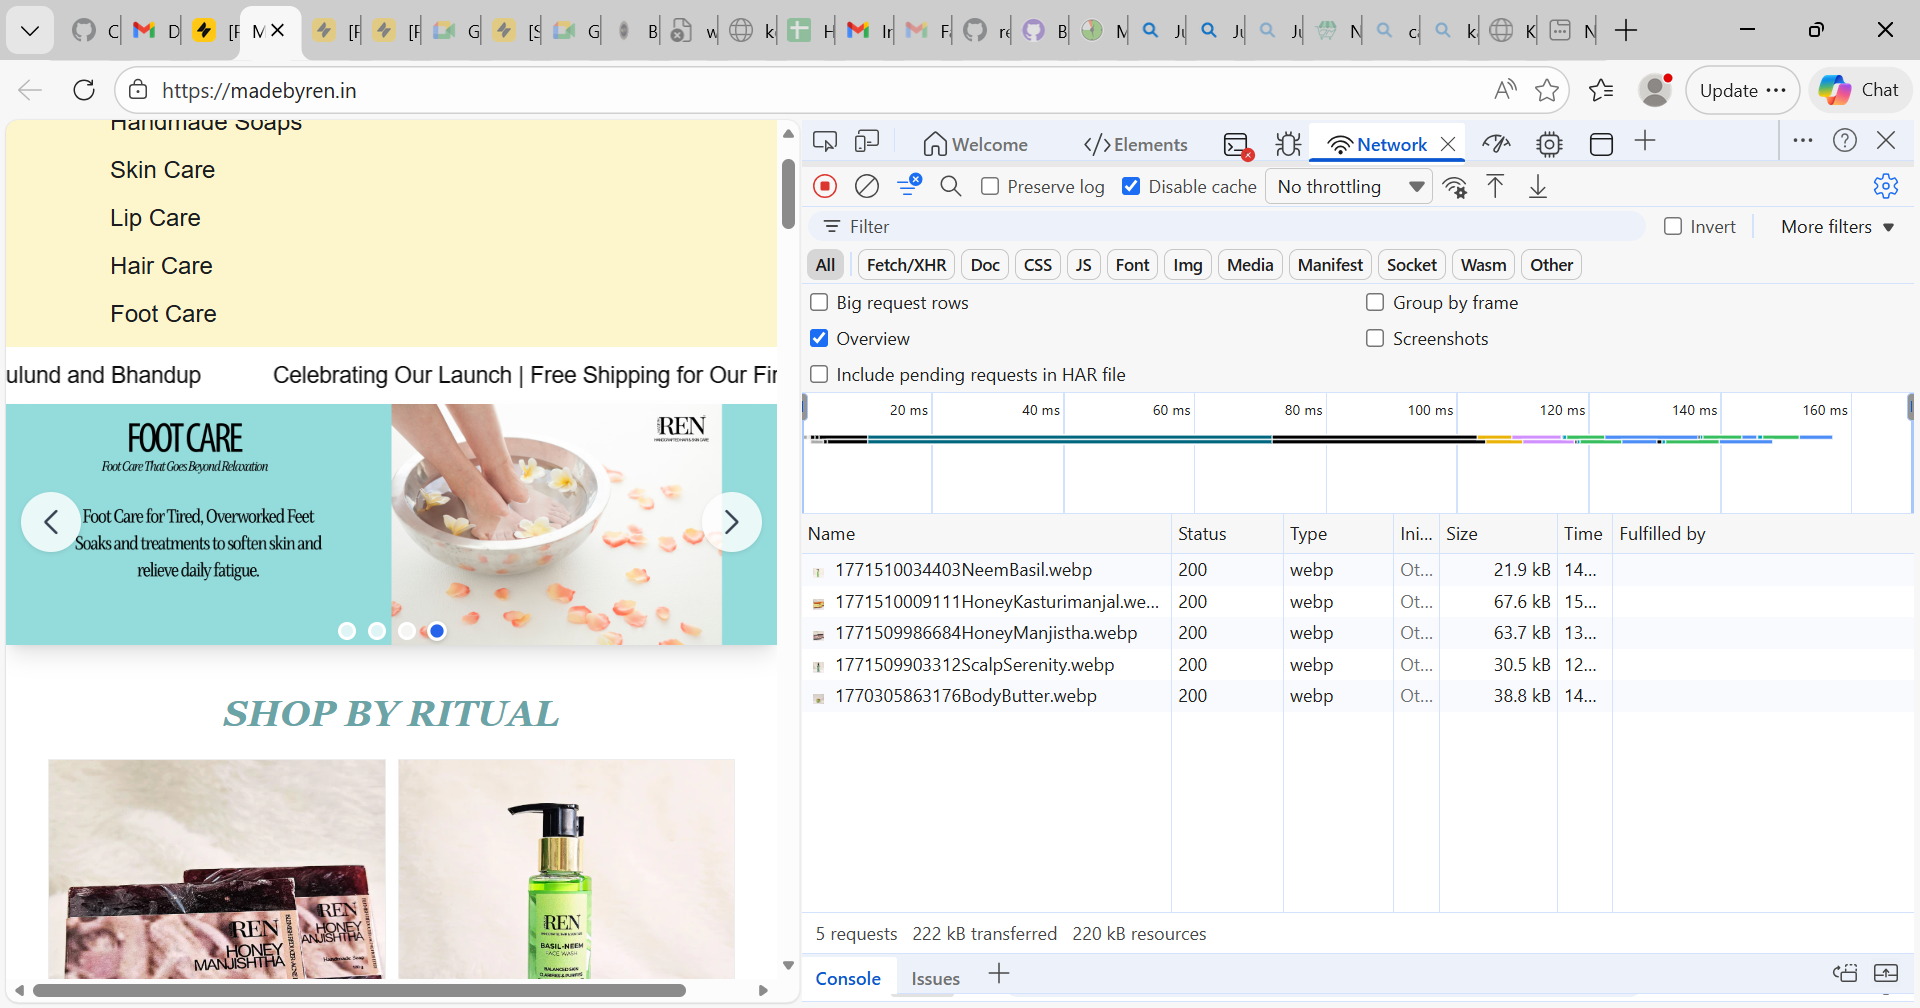Go to next carousel slide
This screenshot has height=1008, width=1920.
(x=731, y=522)
